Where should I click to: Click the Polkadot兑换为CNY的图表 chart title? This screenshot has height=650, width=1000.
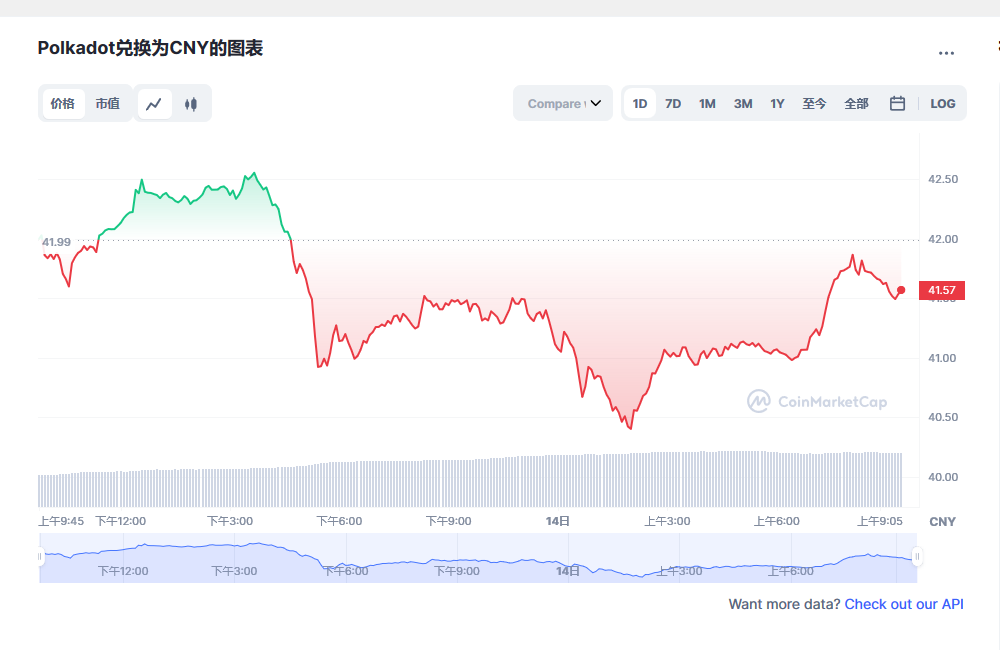point(151,48)
